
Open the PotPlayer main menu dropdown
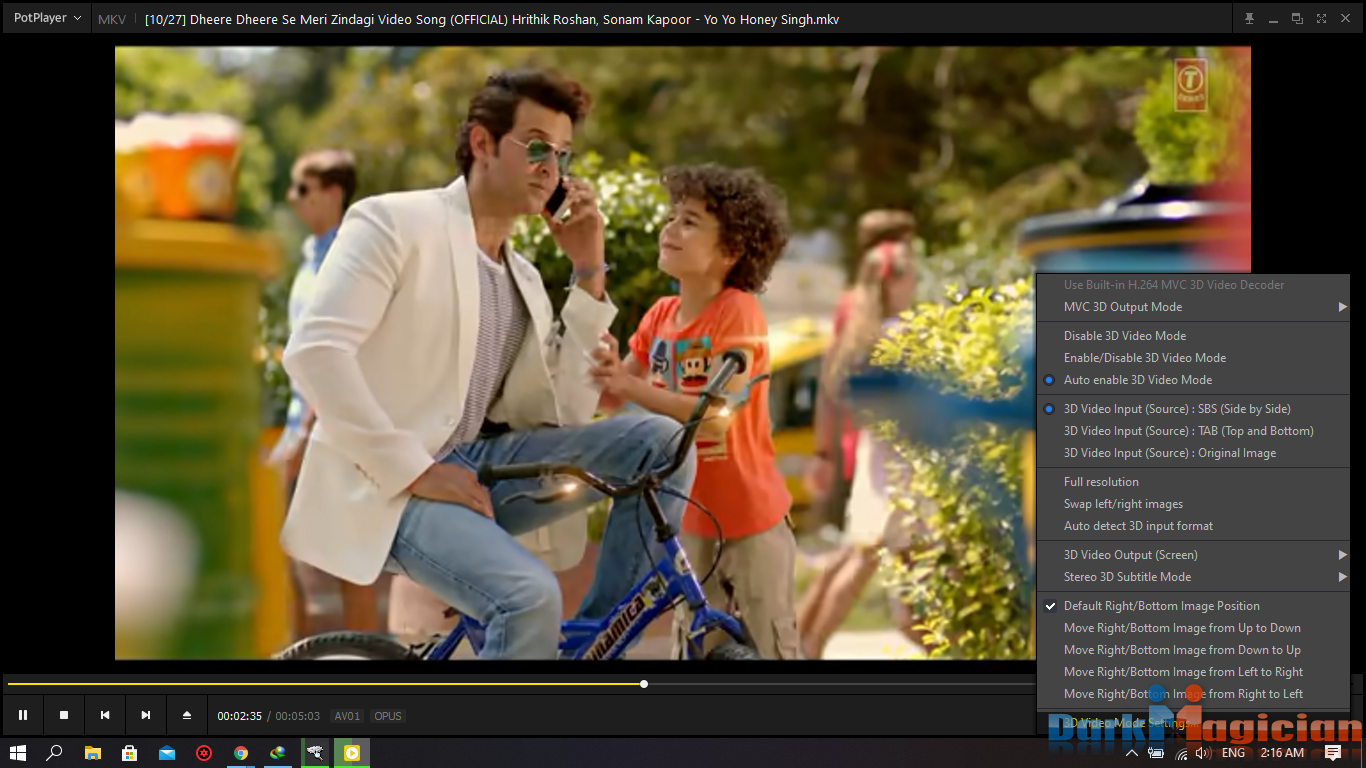(x=47, y=18)
